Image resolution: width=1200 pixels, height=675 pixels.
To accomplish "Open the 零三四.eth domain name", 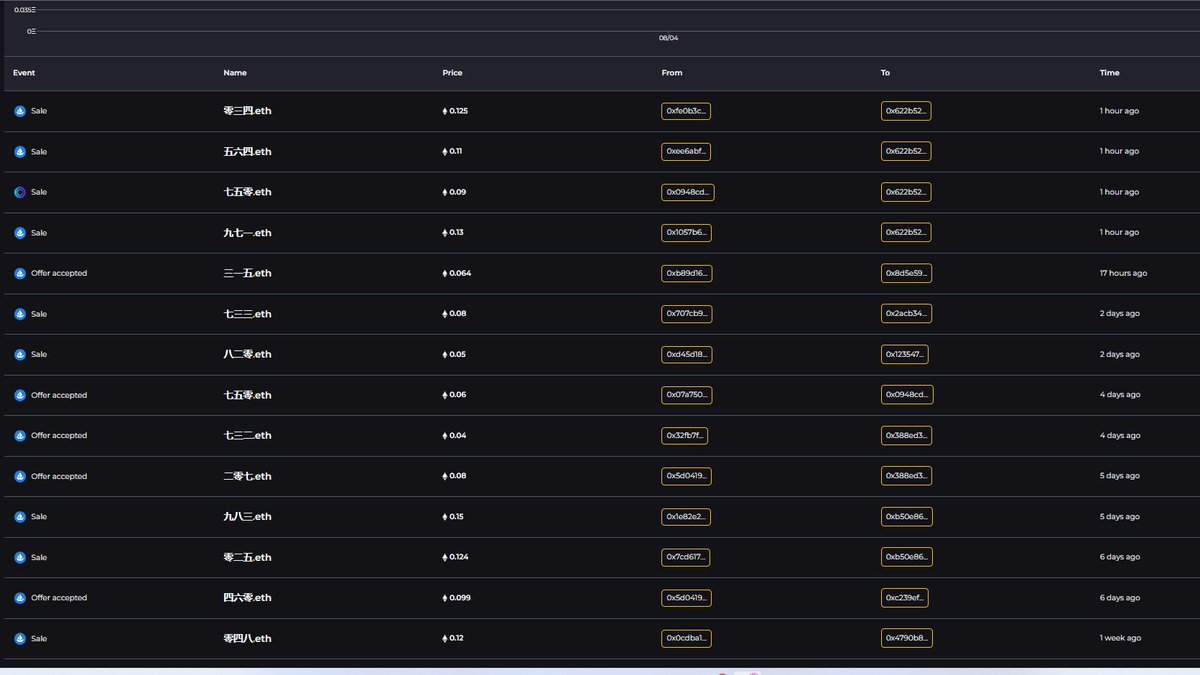I will (247, 111).
